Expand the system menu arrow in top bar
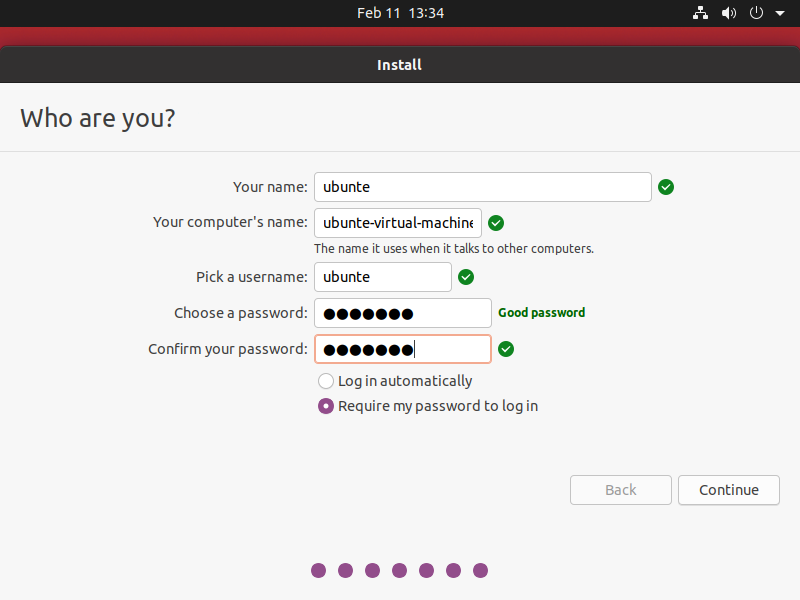This screenshot has width=800, height=600. 780,13
